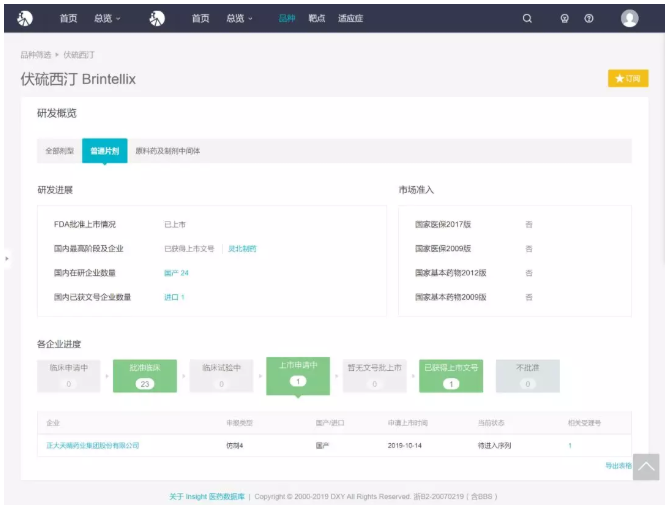Click 已上市 FDA status value
Viewport: 670px width, 505px height.
(x=175, y=224)
